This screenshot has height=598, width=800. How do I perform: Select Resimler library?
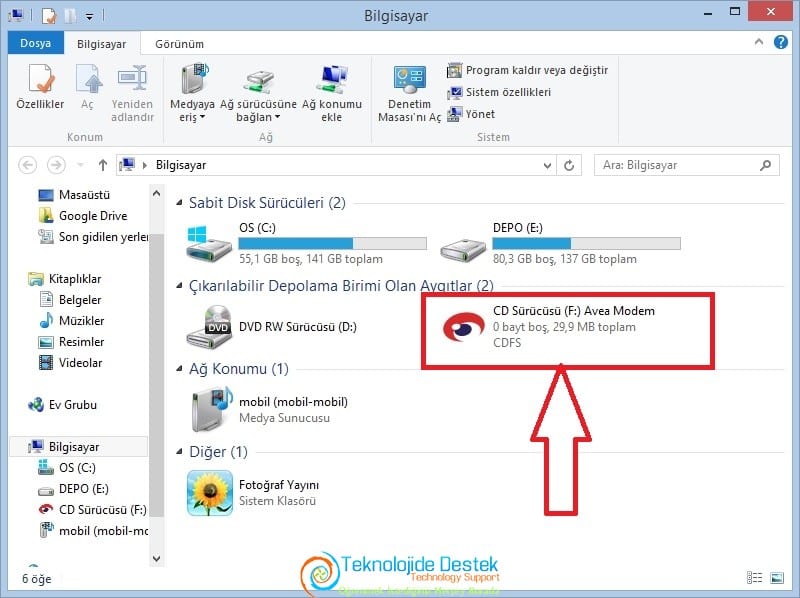tap(71, 342)
